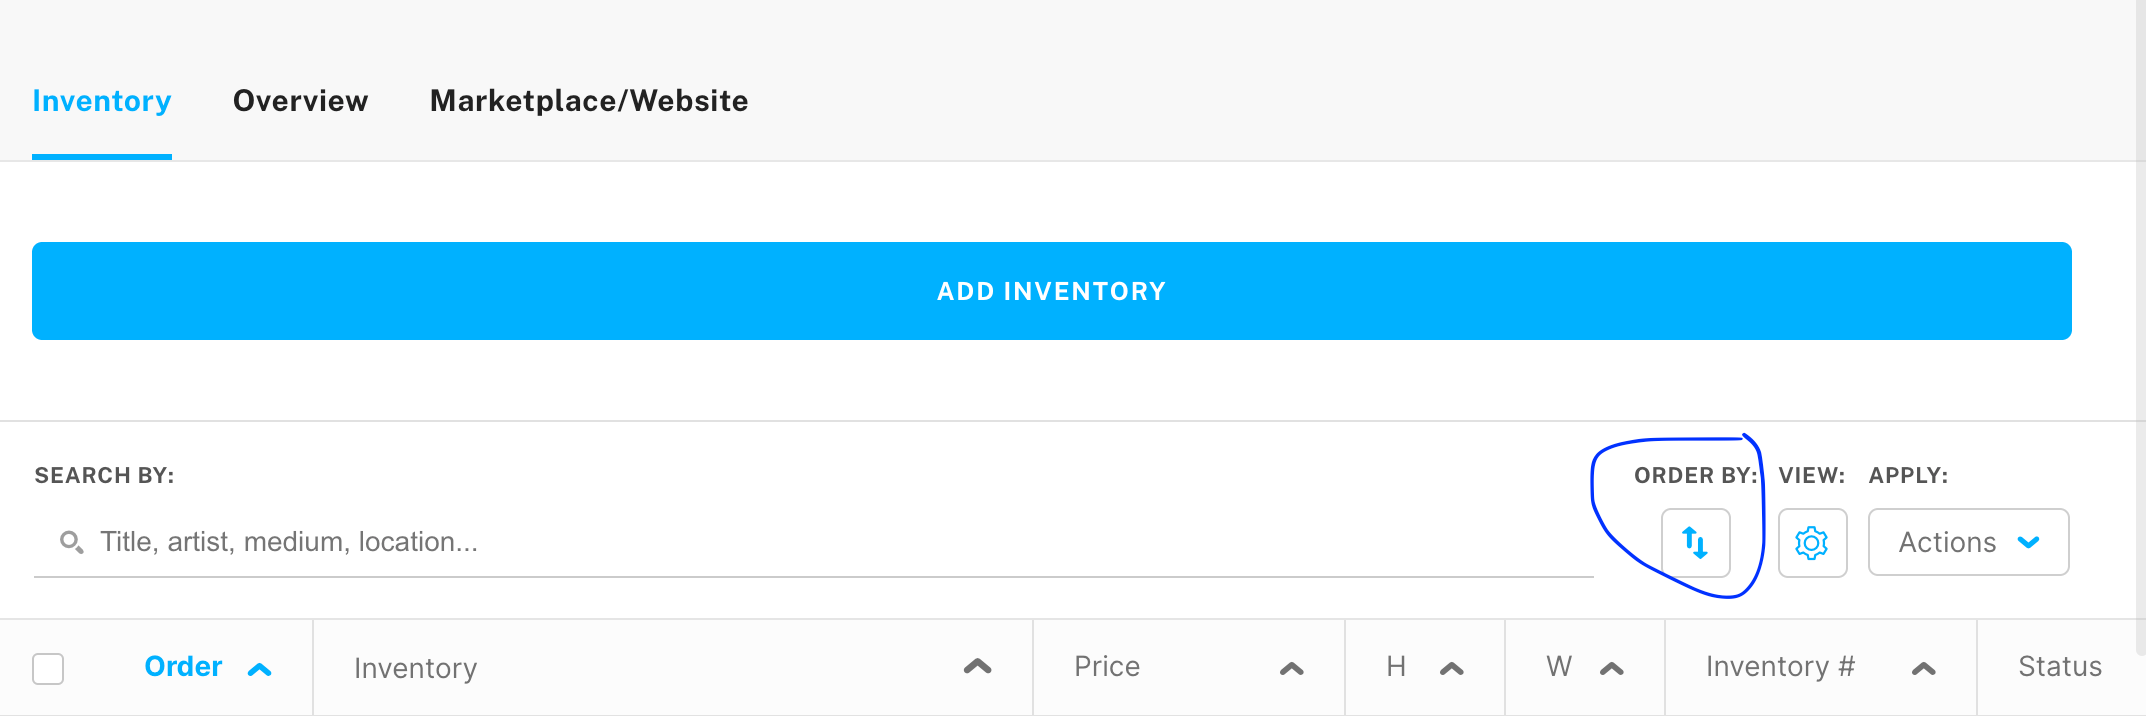Sort by Inventory # column chevron
Screen dimensions: 2146x716
coord(1923,668)
